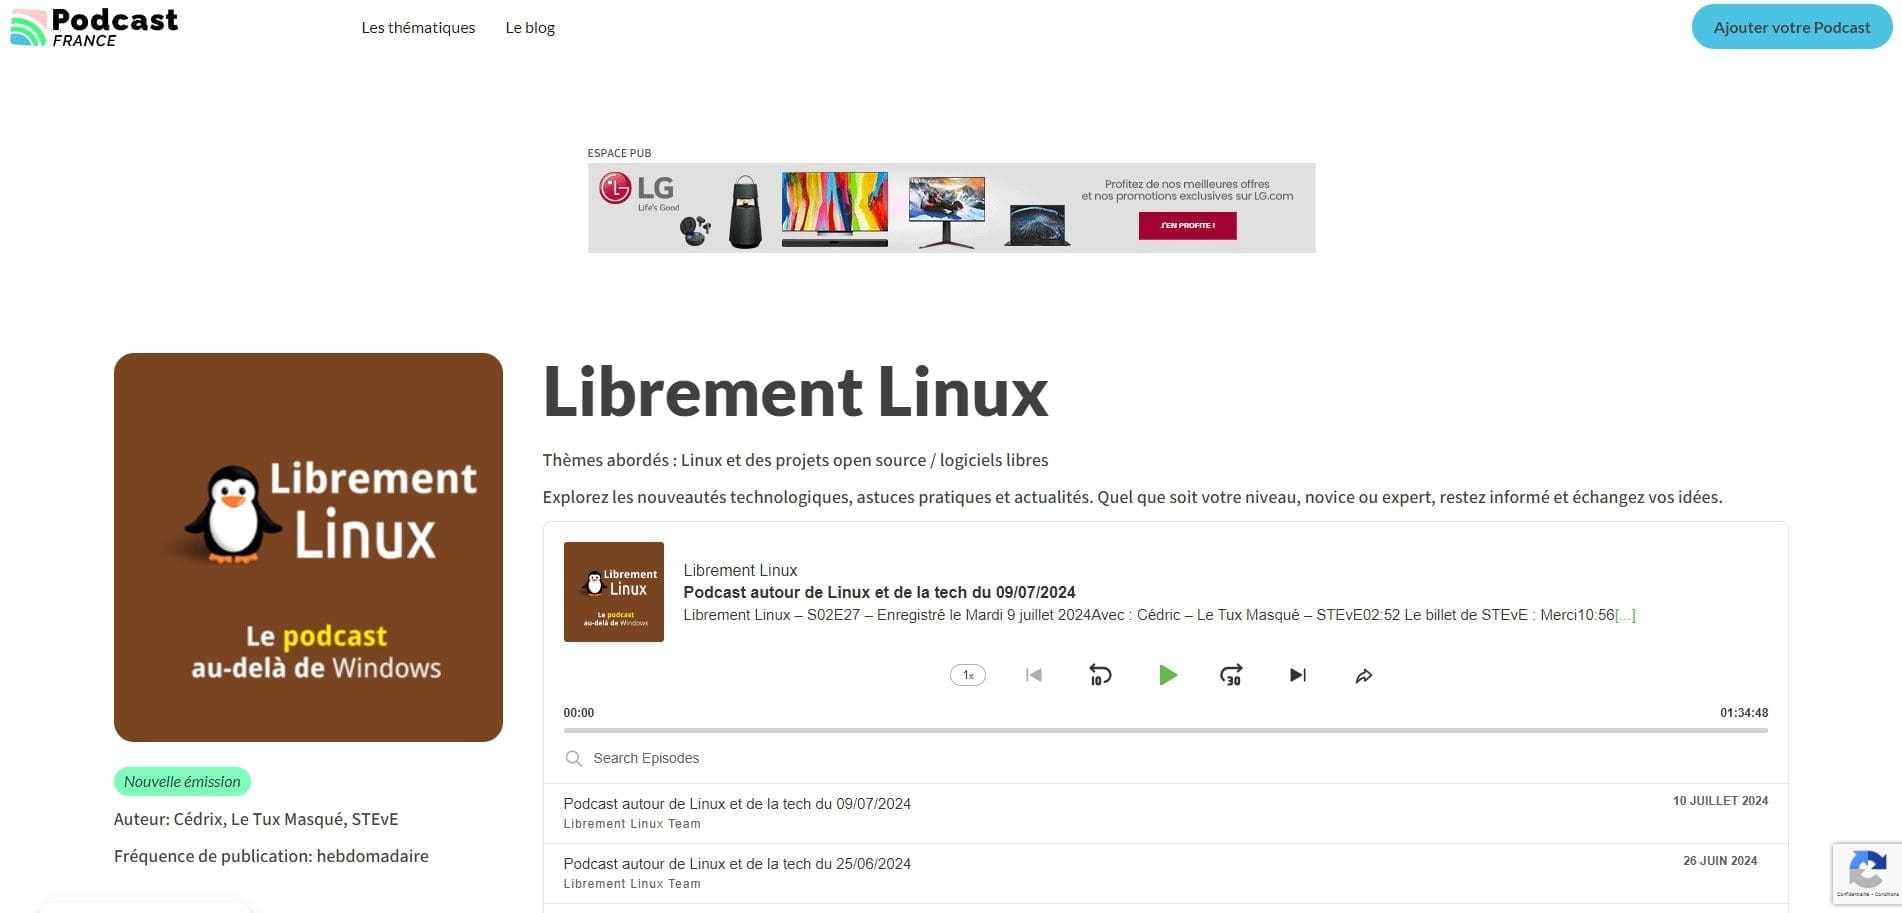Skip to the previous episode
The height and width of the screenshot is (913, 1902).
[1034, 675]
